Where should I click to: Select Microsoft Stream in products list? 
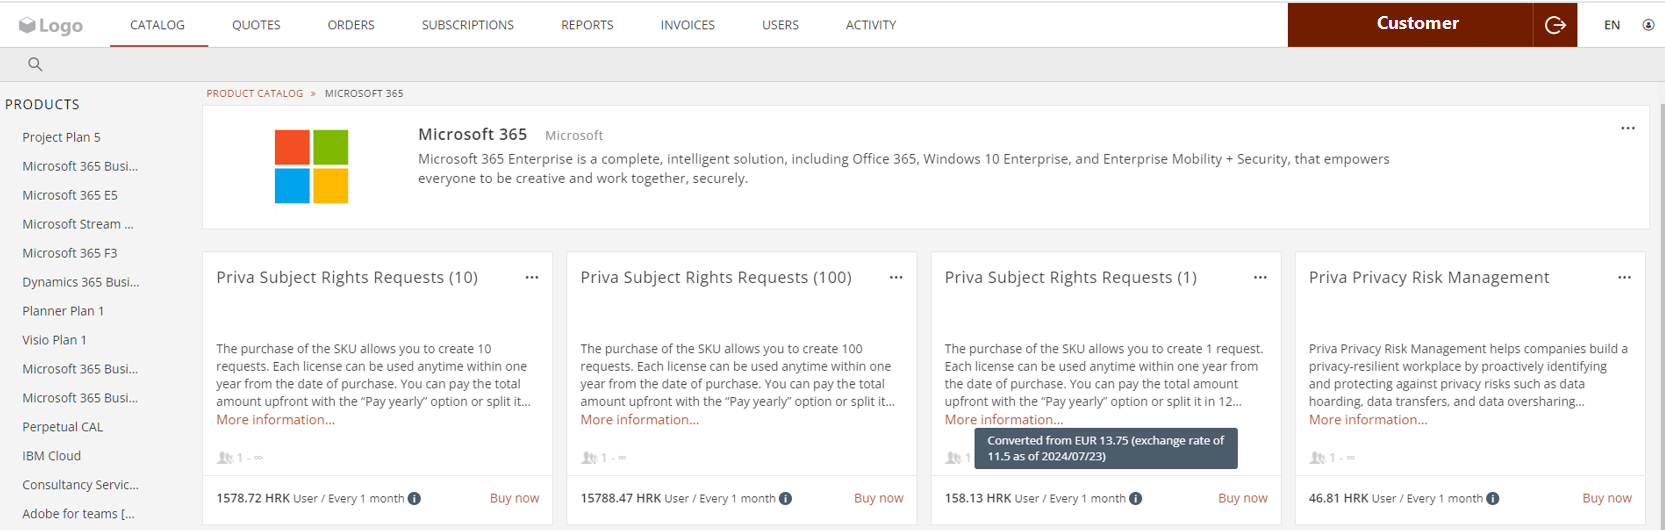78,224
